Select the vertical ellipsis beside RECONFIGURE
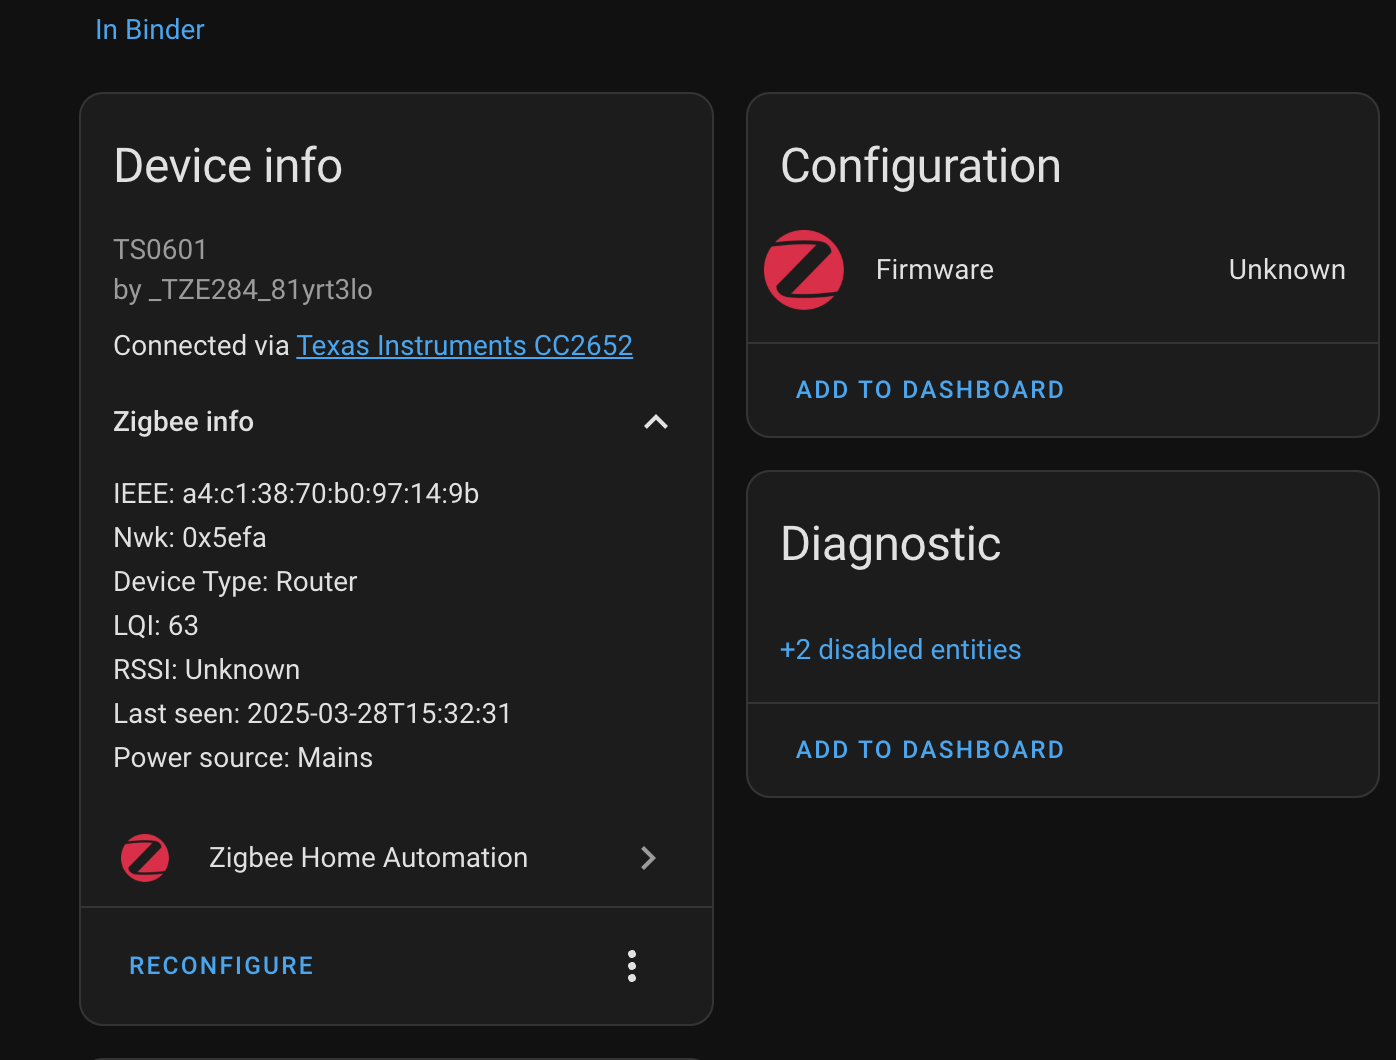Viewport: 1396px width, 1060px height. point(631,966)
